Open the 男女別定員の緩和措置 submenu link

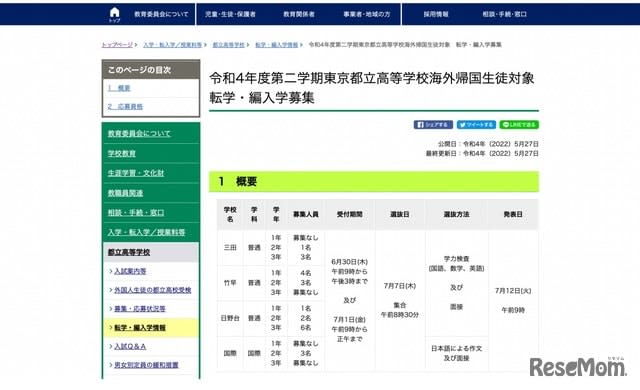(146, 365)
